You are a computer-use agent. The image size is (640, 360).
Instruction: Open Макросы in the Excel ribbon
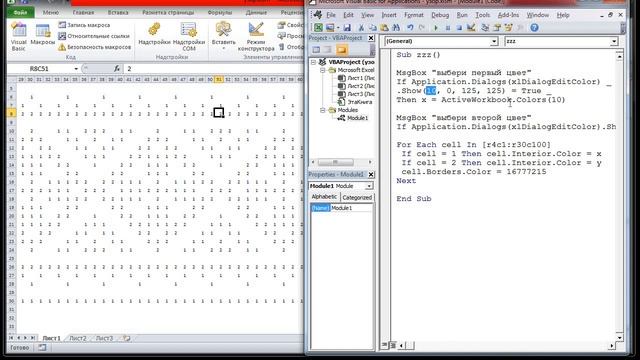click(x=42, y=35)
